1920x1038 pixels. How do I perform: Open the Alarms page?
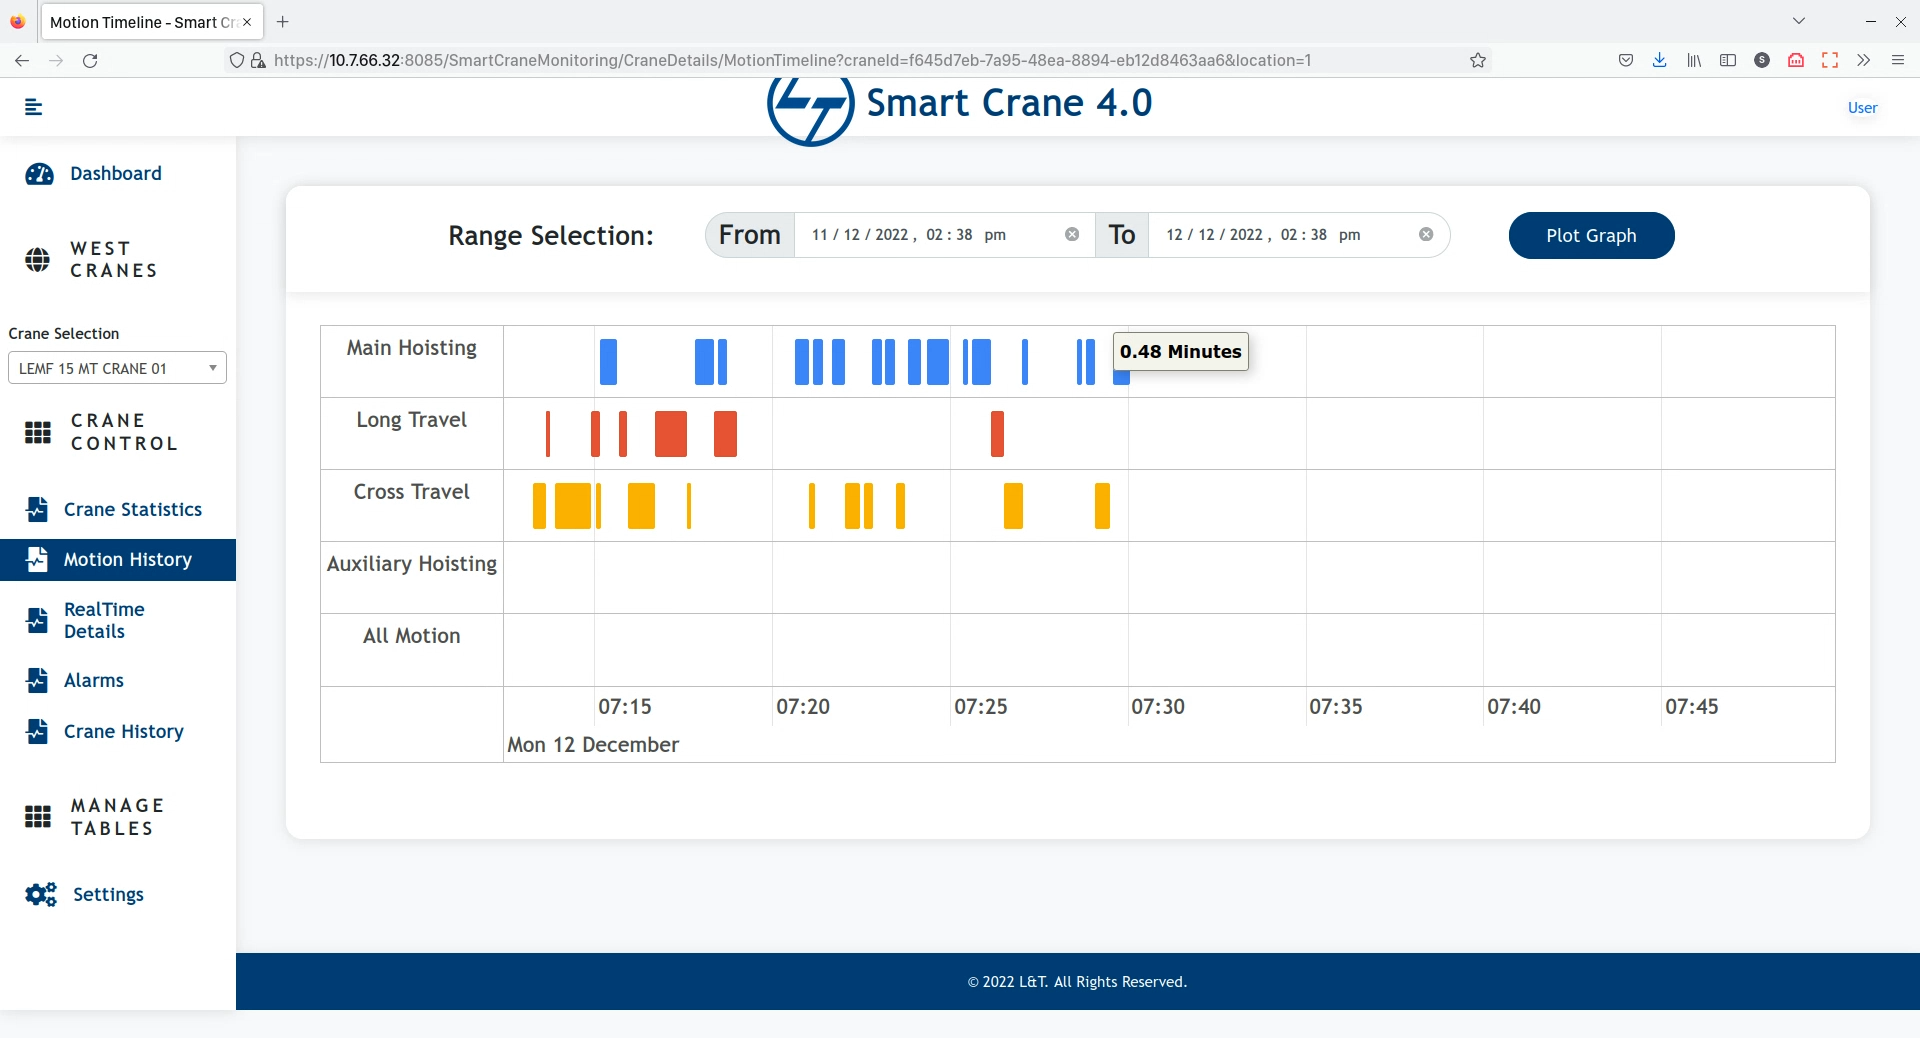click(94, 680)
